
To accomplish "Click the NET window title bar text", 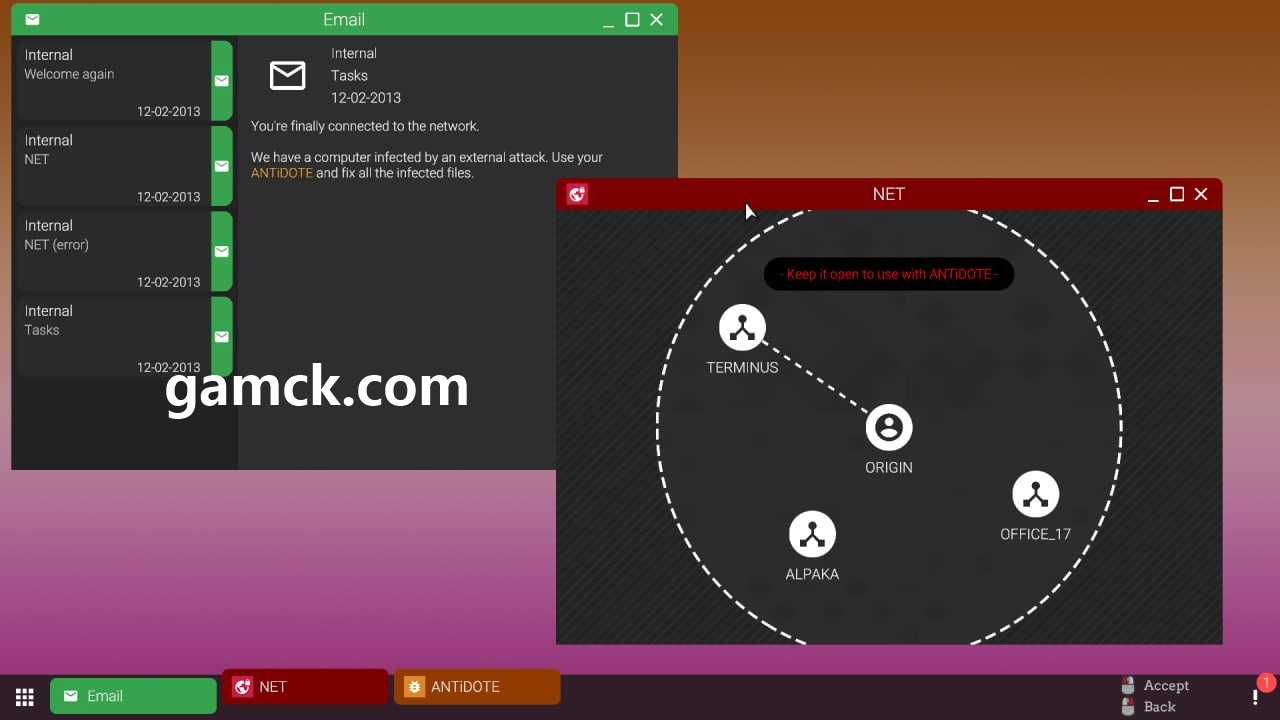I will tap(888, 194).
